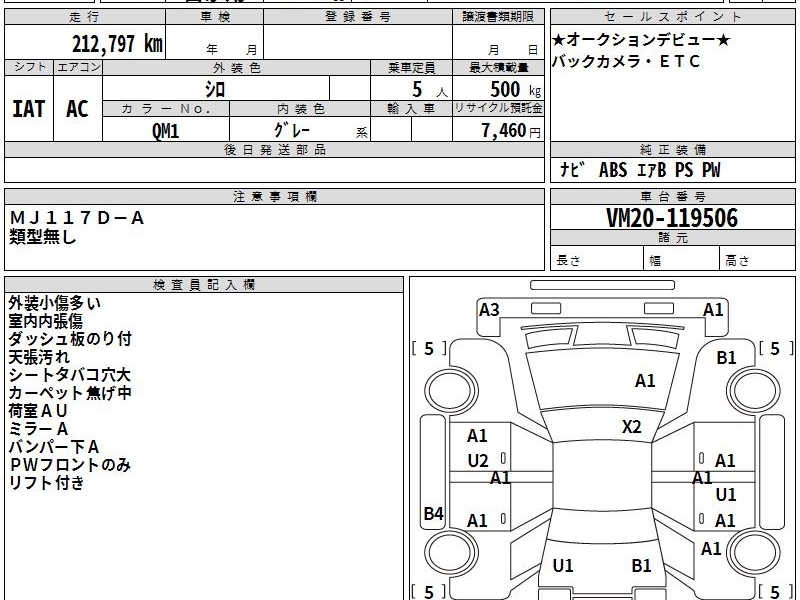The width and height of the screenshot is (800, 600).
Task: Select the U2 dent mark on diagram
Action: (x=478, y=461)
